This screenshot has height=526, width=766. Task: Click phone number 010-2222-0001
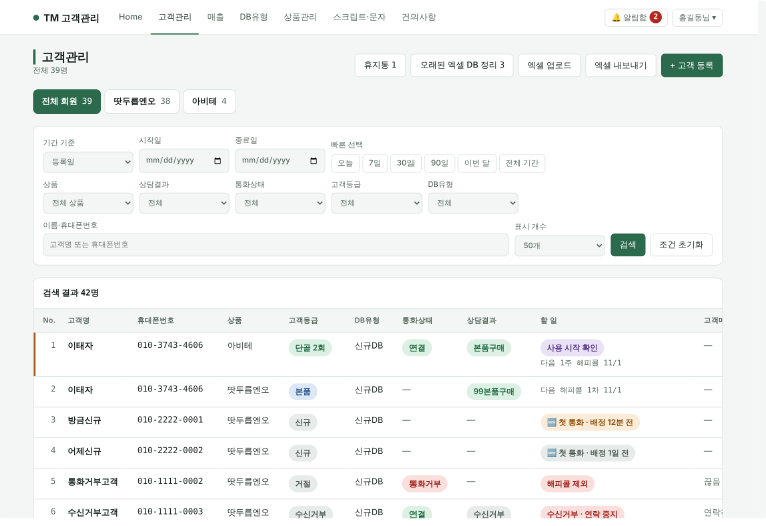coord(170,420)
